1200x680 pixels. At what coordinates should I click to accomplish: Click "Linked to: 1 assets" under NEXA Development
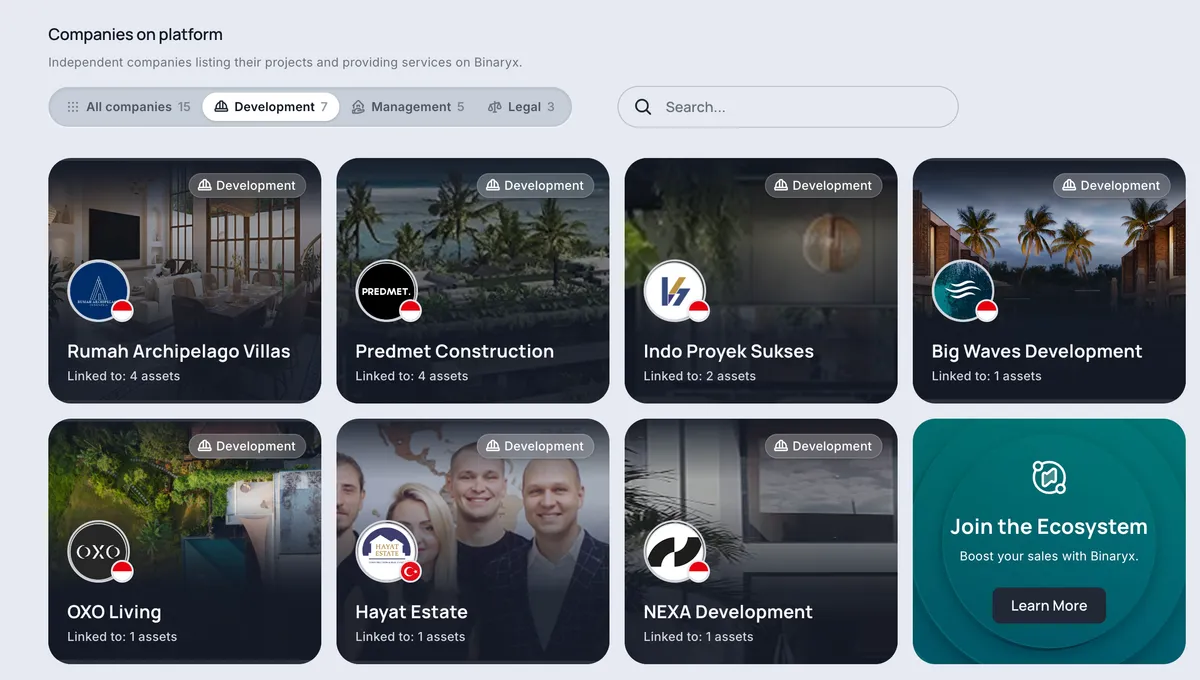tap(698, 637)
